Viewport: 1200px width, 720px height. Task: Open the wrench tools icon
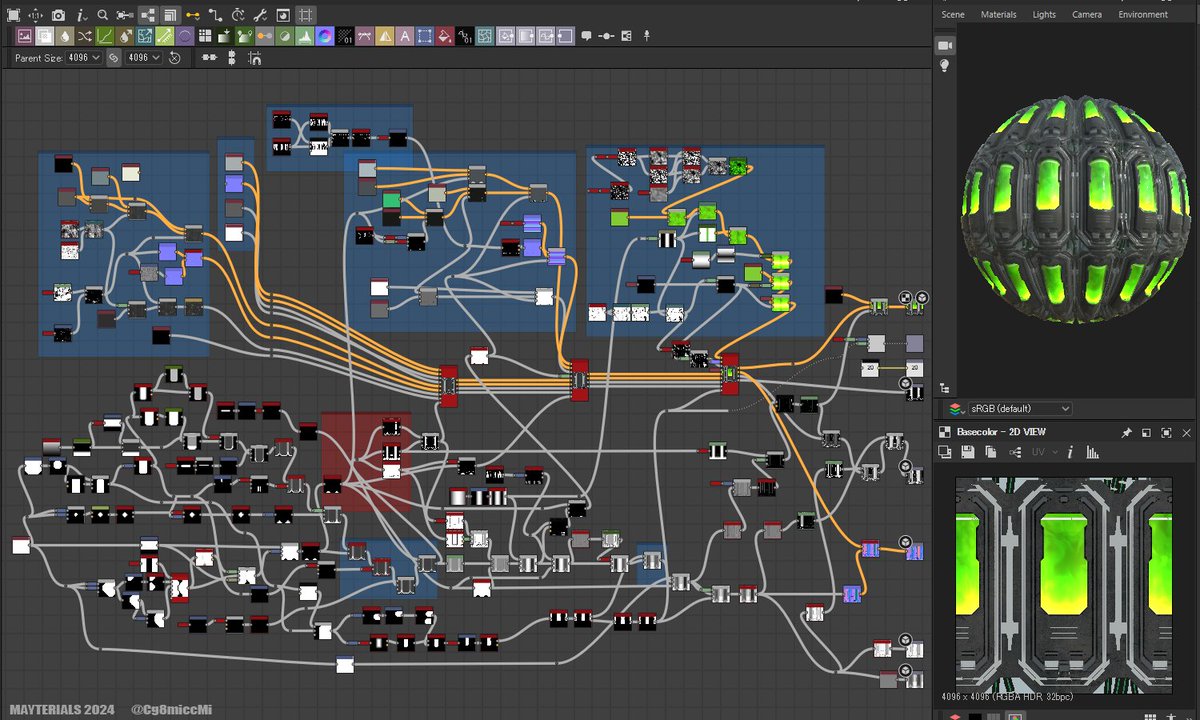pos(262,15)
